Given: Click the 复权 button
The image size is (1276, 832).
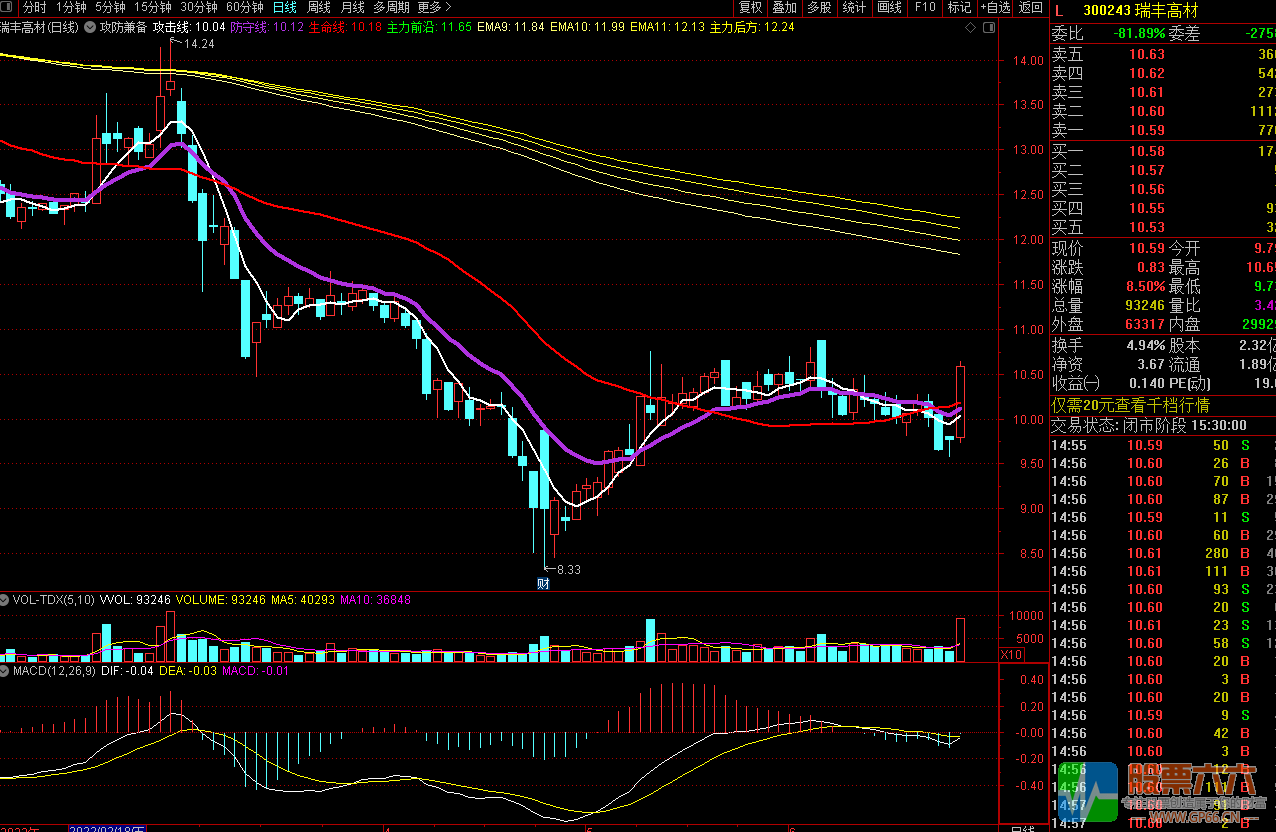Looking at the screenshot, I should tap(751, 7).
